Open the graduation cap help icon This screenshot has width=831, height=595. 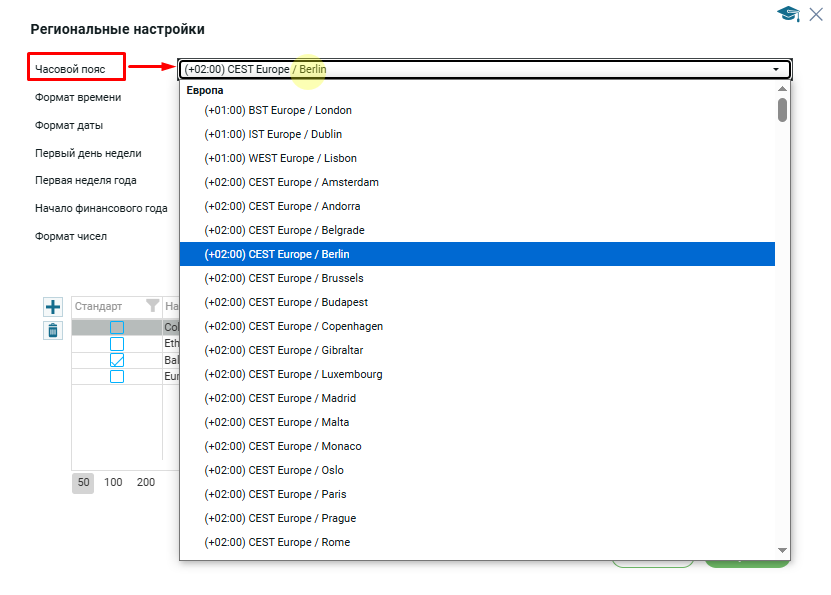click(x=788, y=13)
